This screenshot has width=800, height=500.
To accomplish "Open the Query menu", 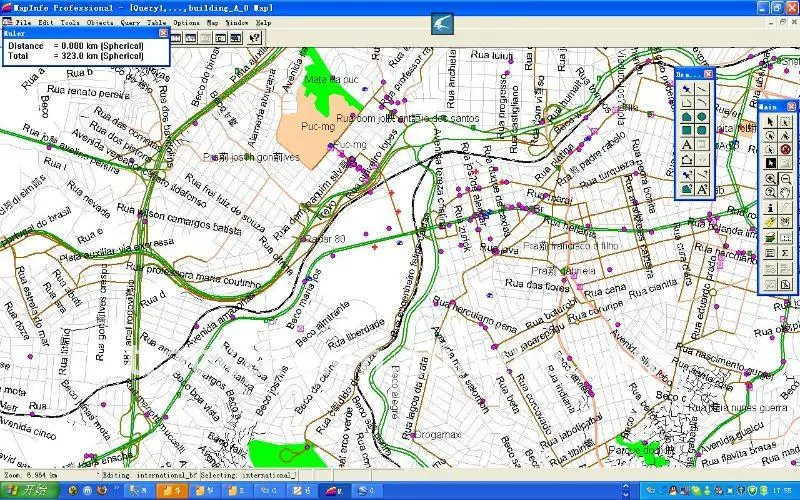I will click(x=130, y=22).
